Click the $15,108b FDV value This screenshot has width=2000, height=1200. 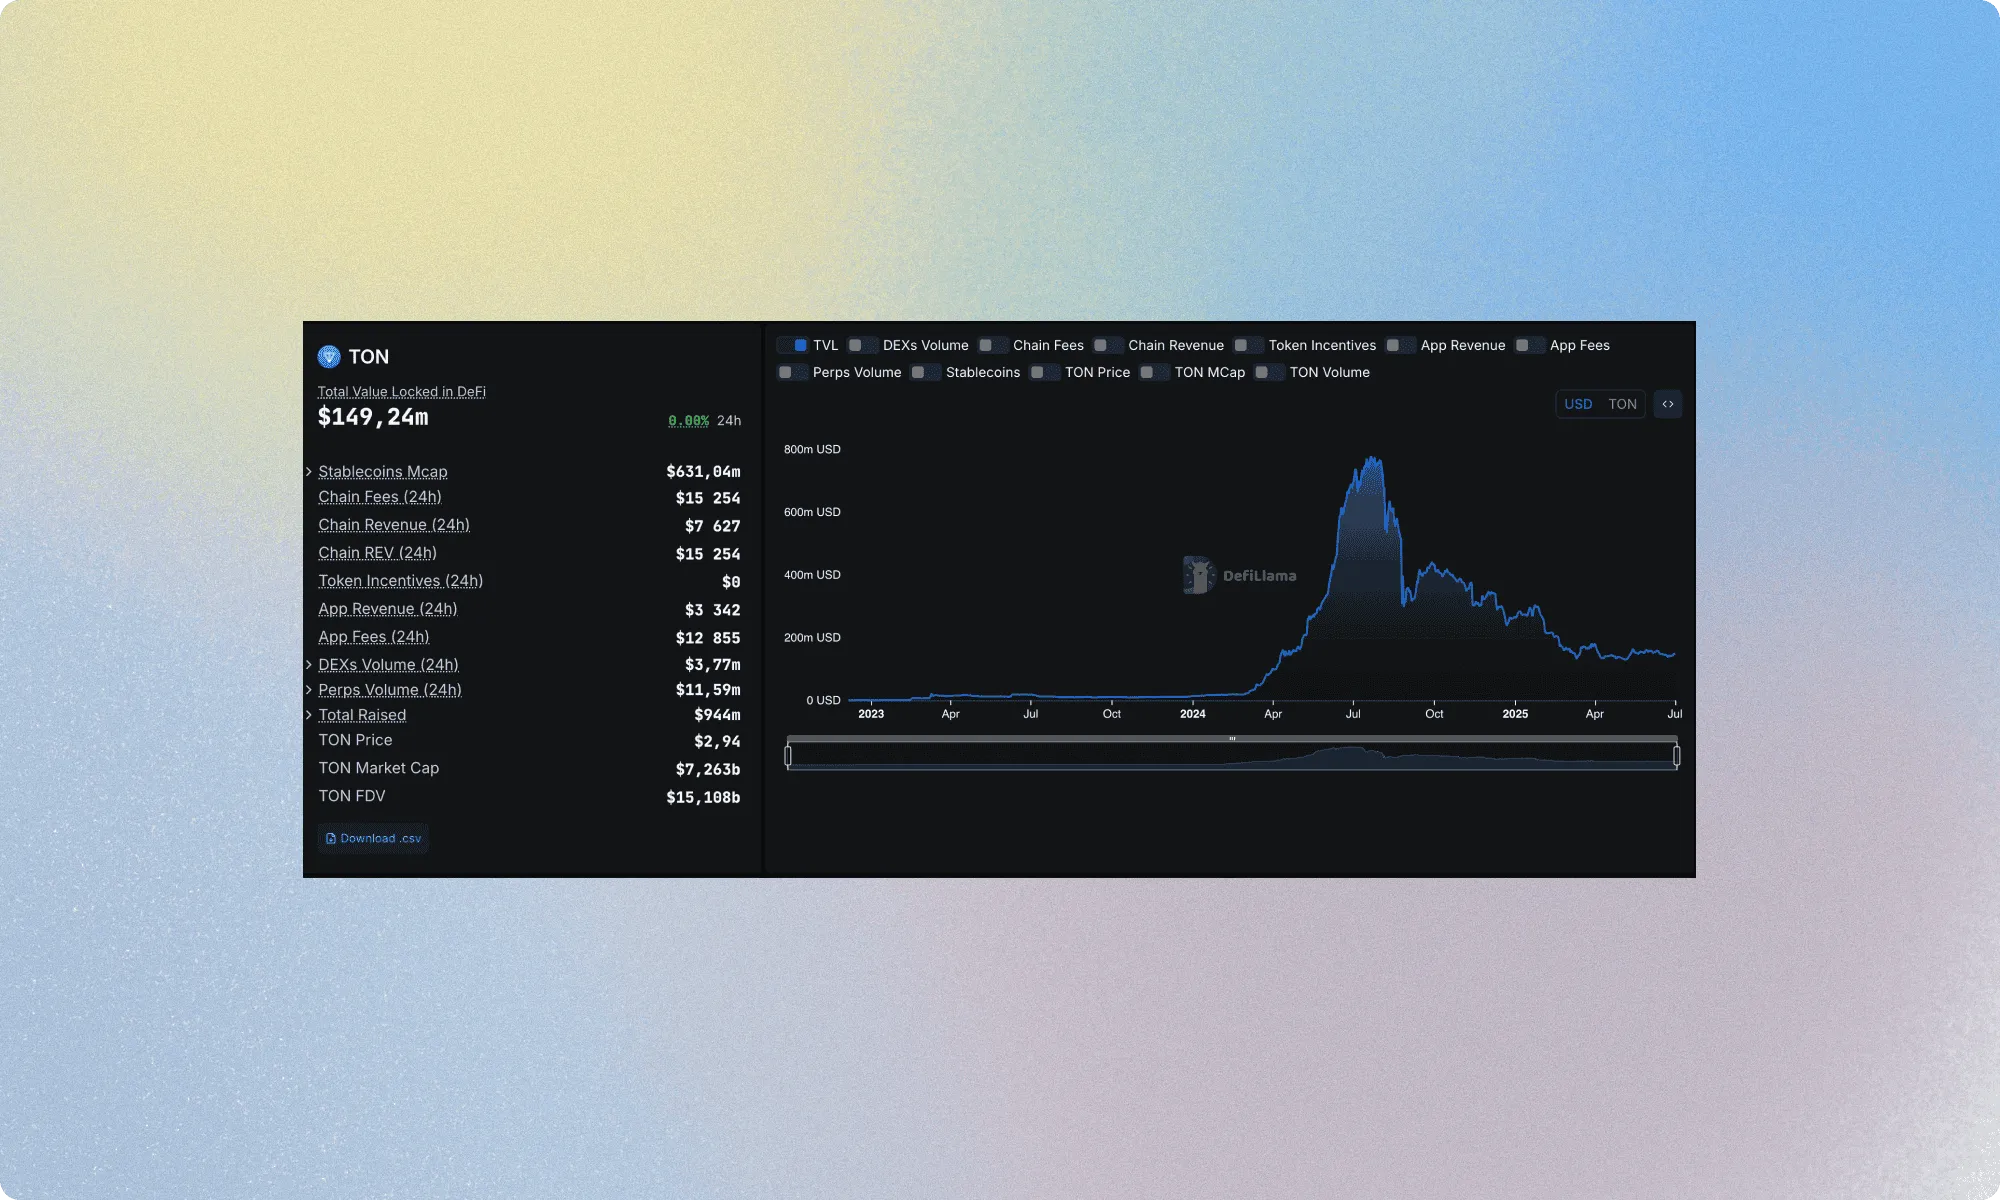703,798
